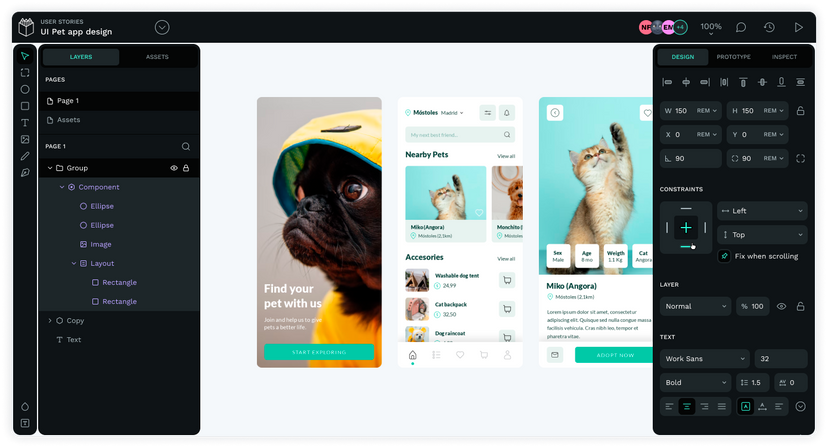828x448 pixels.
Task: Align horizontal centers icon
Action: coord(686,82)
